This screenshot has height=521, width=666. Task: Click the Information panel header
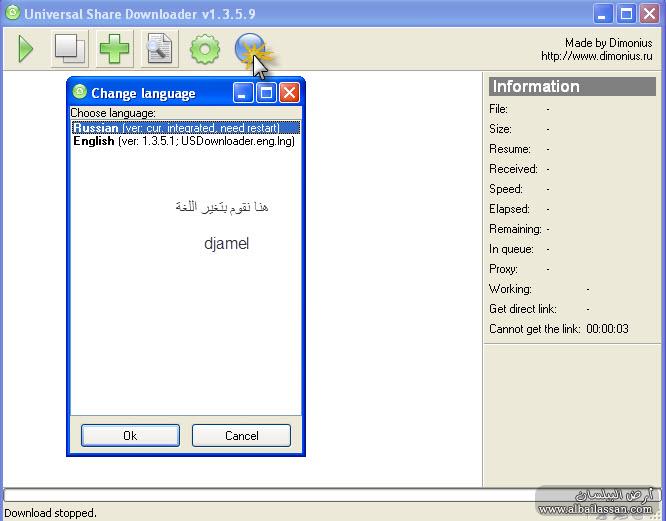[572, 87]
